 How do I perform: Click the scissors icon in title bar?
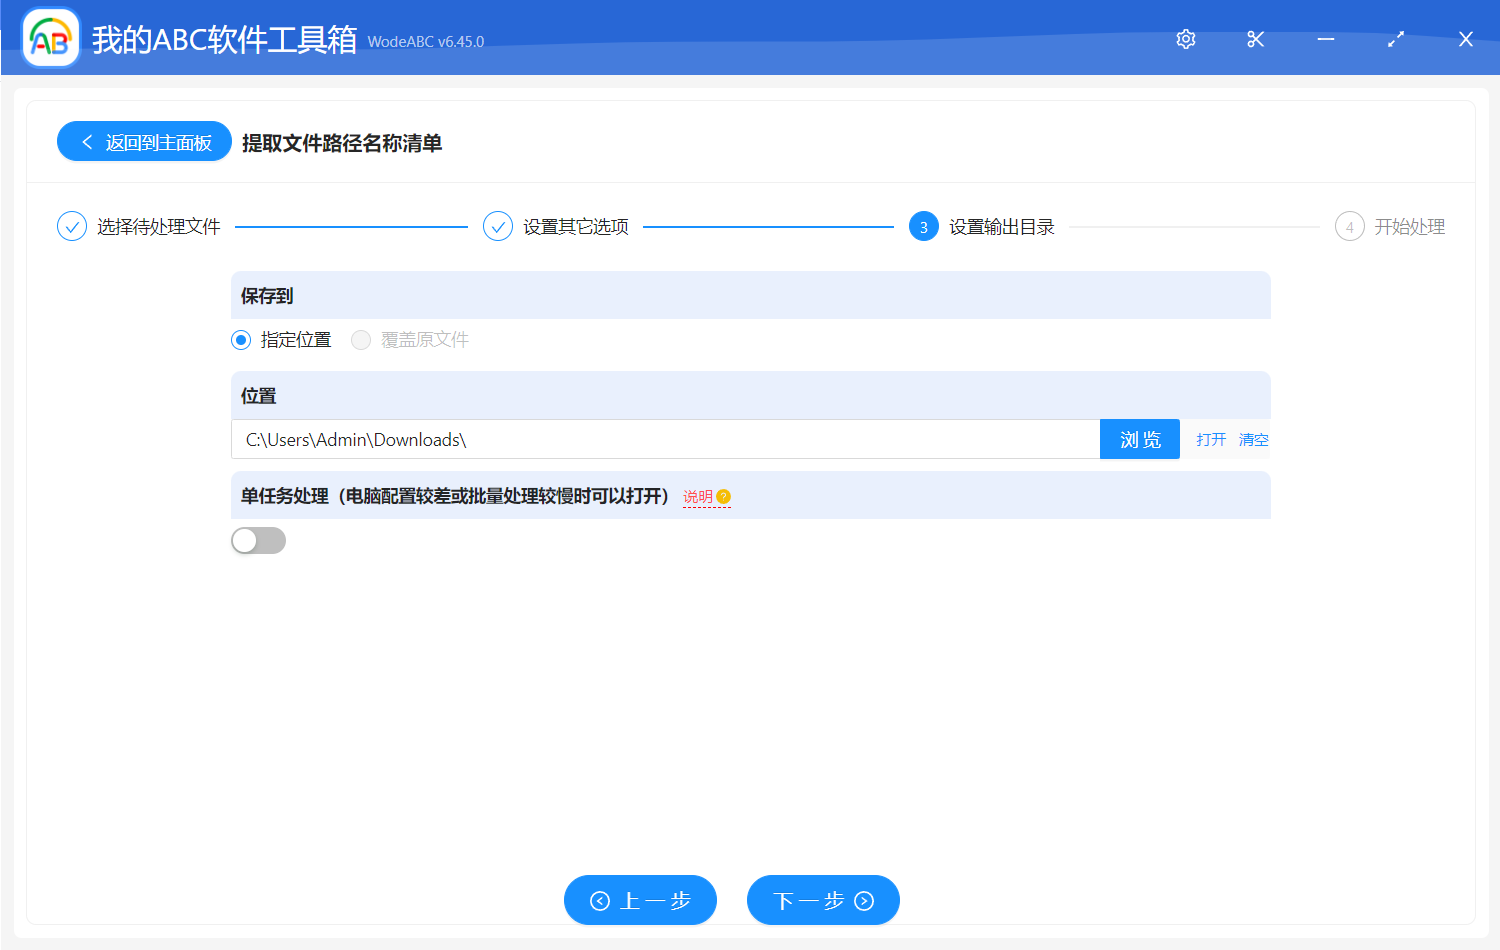click(1255, 39)
